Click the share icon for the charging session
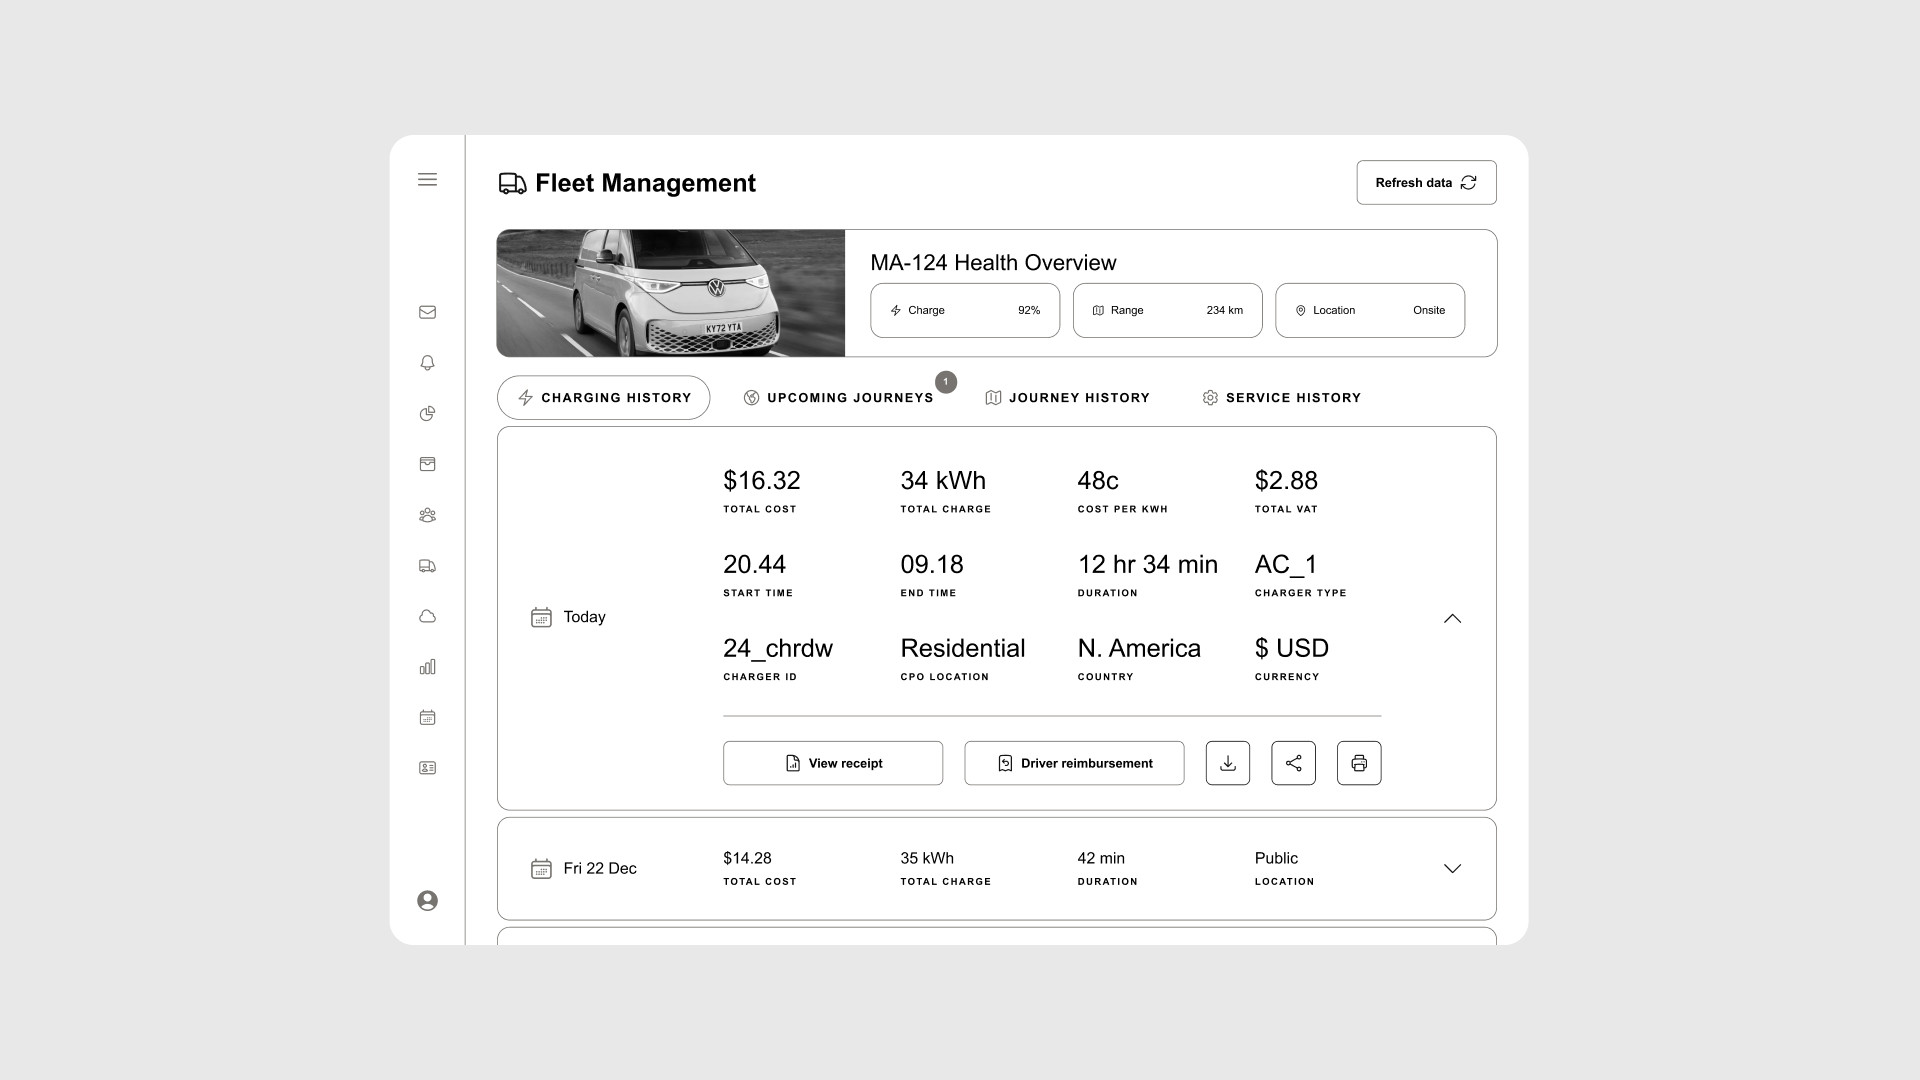Screen dimensions: 1920x1080 [1293, 763]
